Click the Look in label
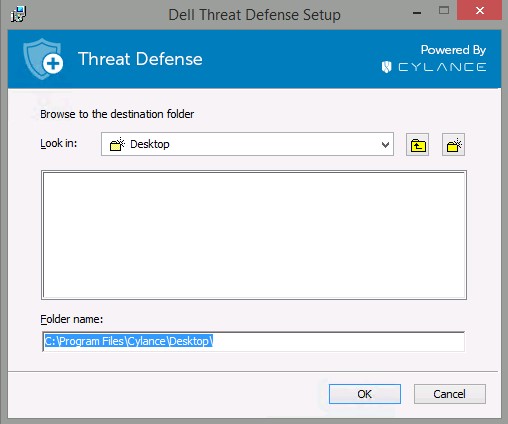 [59, 143]
